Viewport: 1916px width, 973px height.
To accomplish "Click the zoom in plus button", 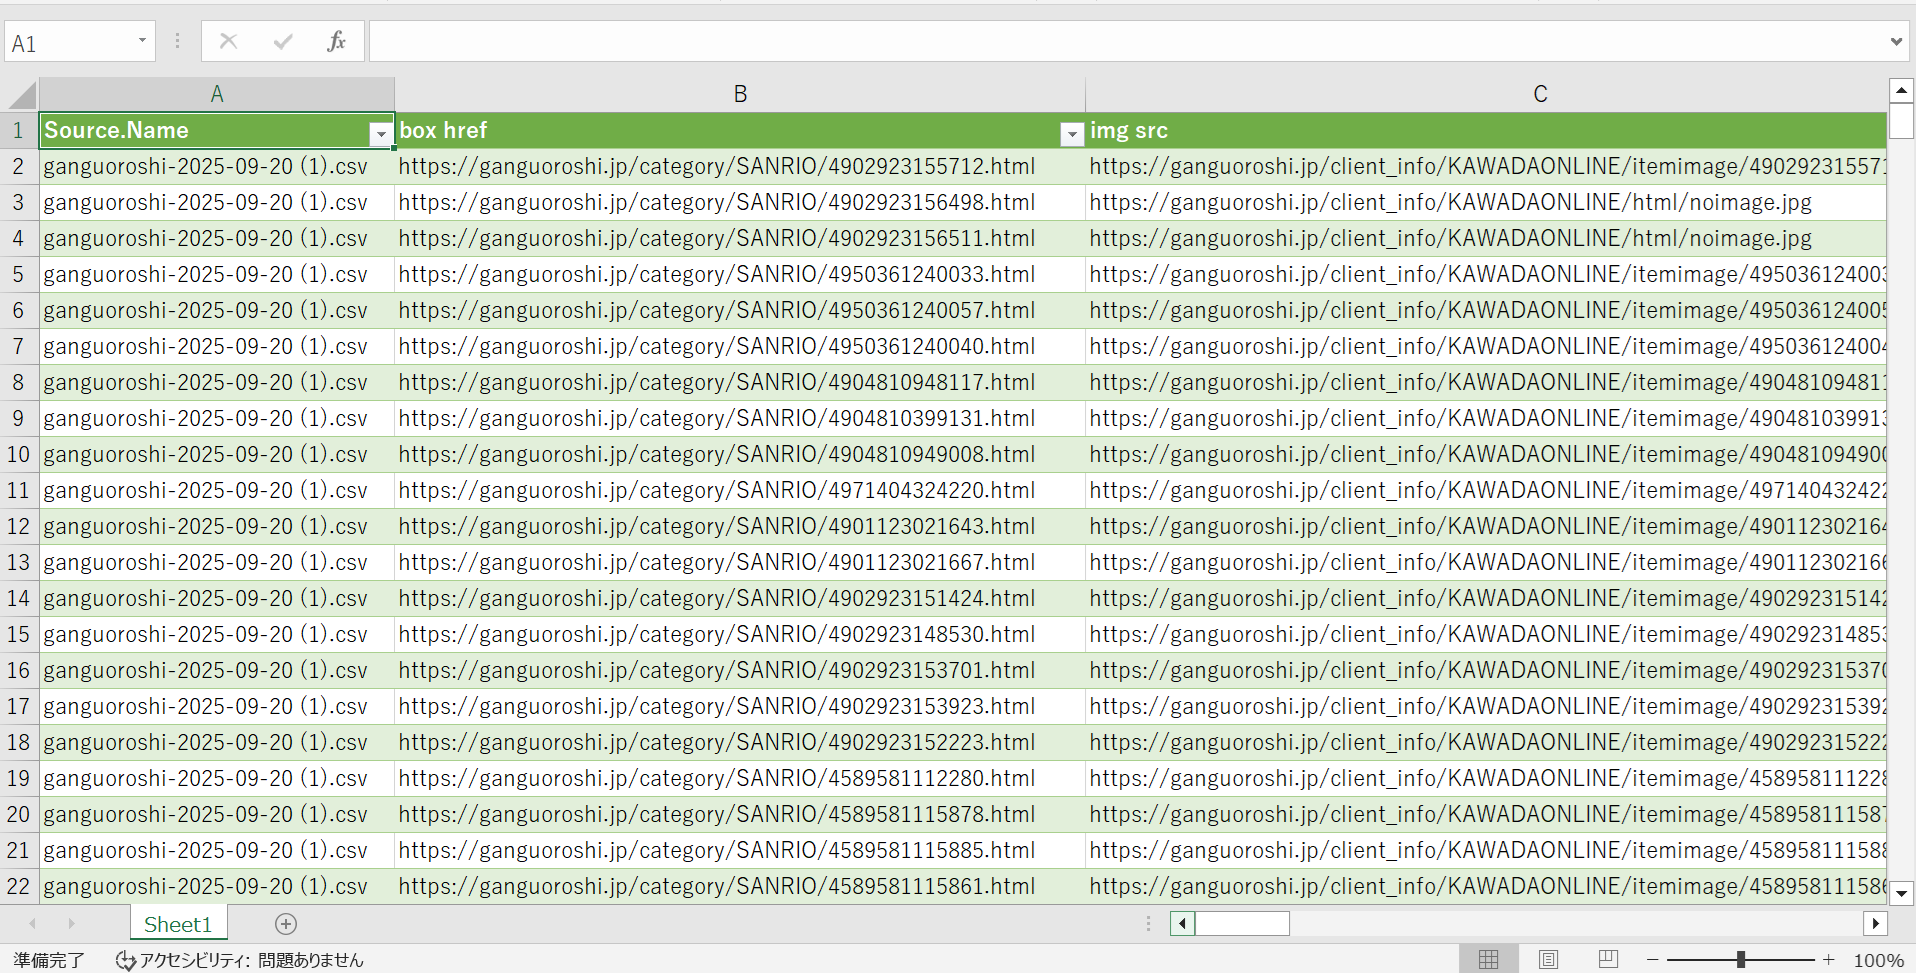I will point(1828,960).
